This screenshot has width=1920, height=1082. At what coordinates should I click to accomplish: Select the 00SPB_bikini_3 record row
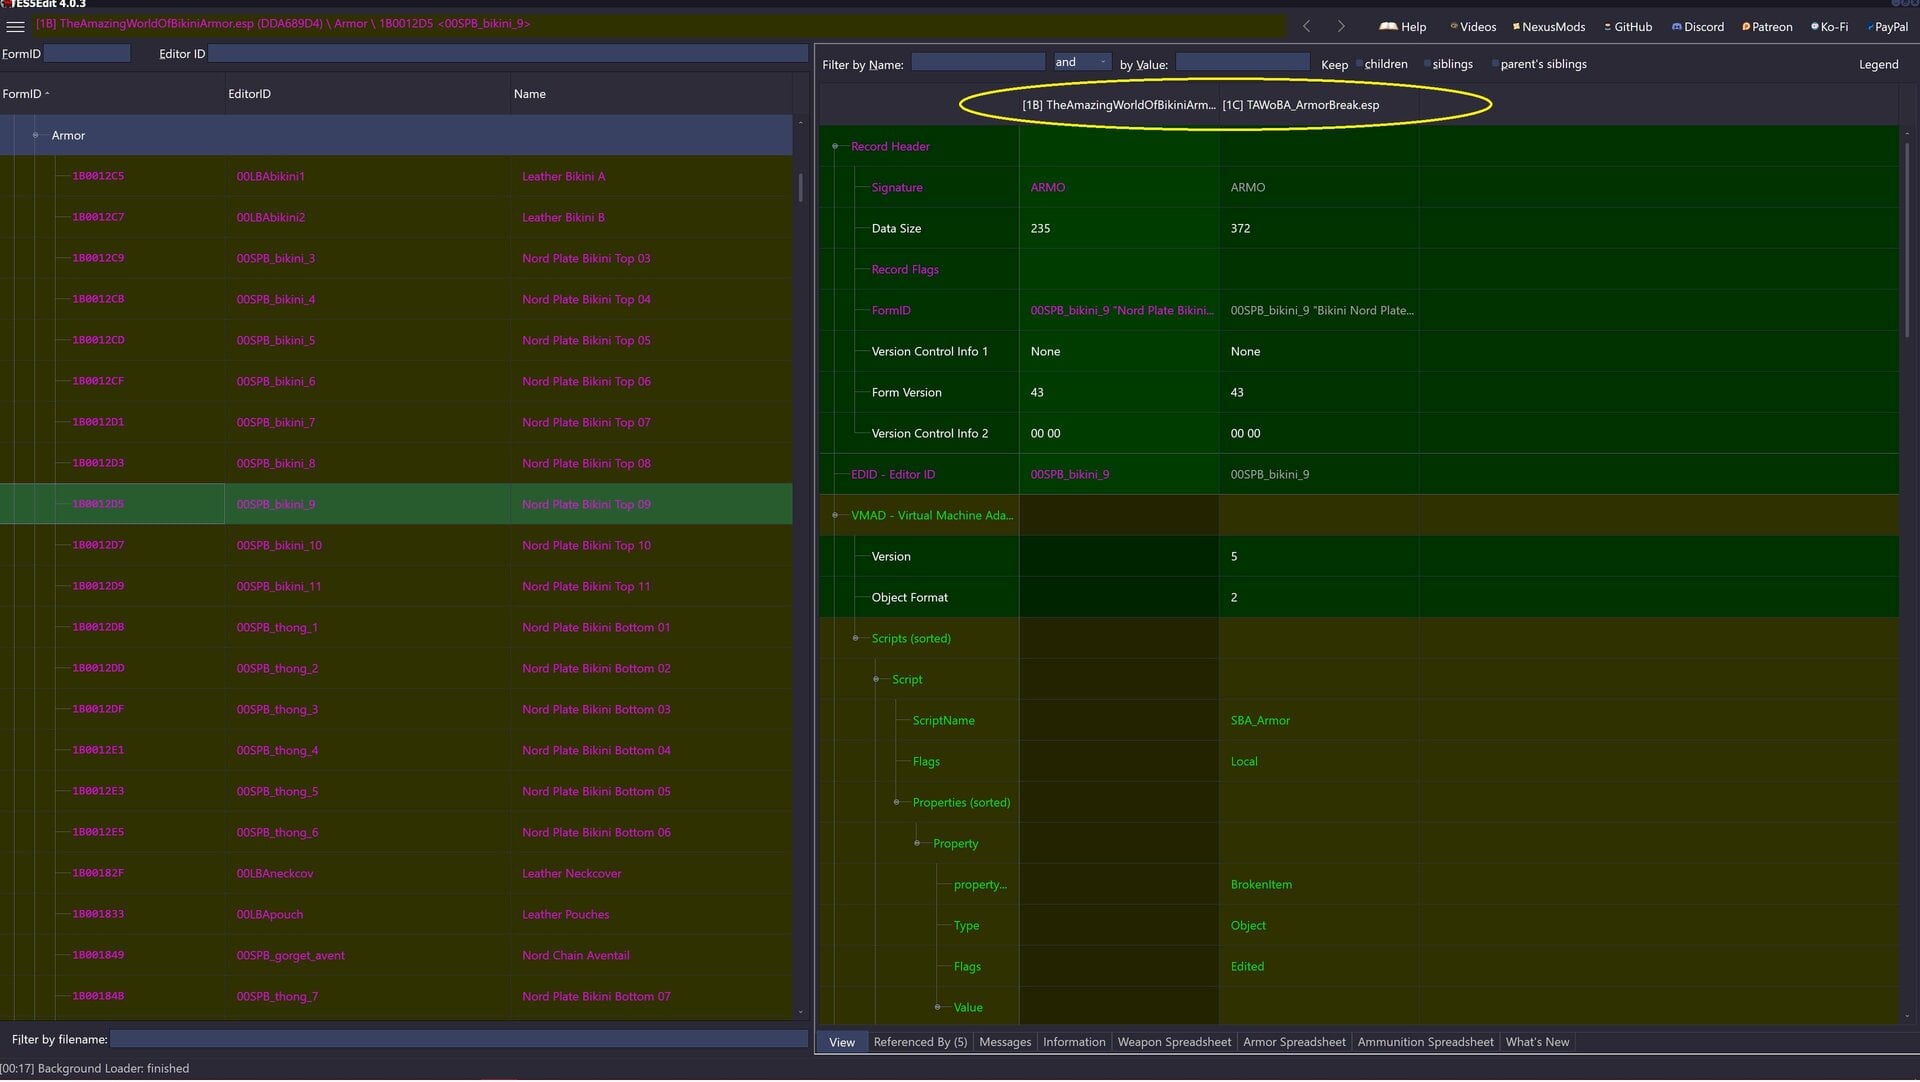(x=396, y=259)
